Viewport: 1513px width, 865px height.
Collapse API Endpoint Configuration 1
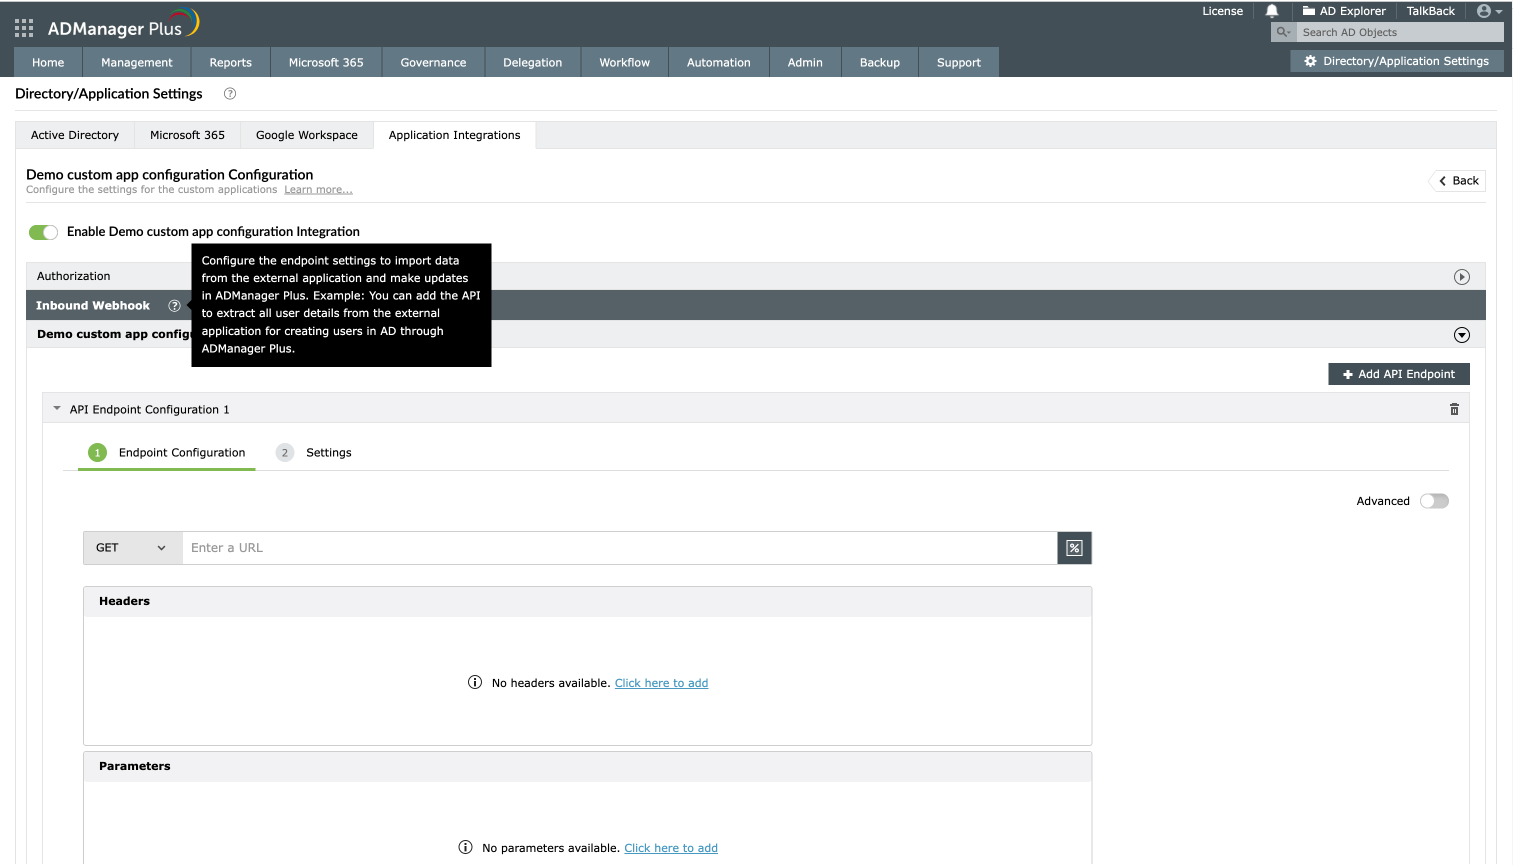pyautogui.click(x=56, y=408)
